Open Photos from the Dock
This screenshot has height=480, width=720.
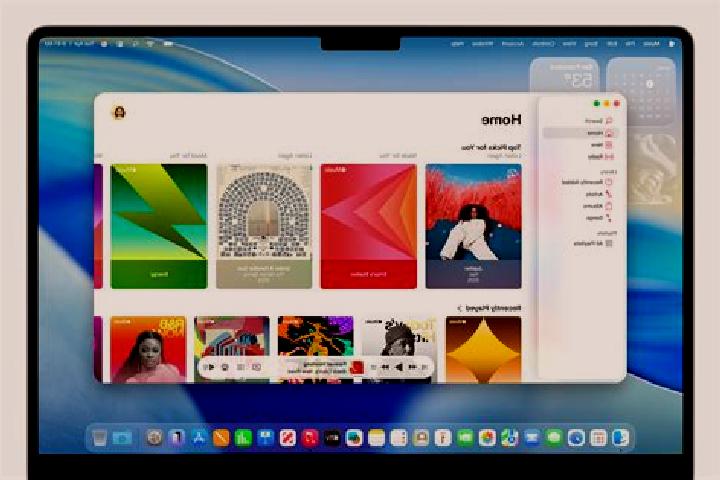point(487,437)
